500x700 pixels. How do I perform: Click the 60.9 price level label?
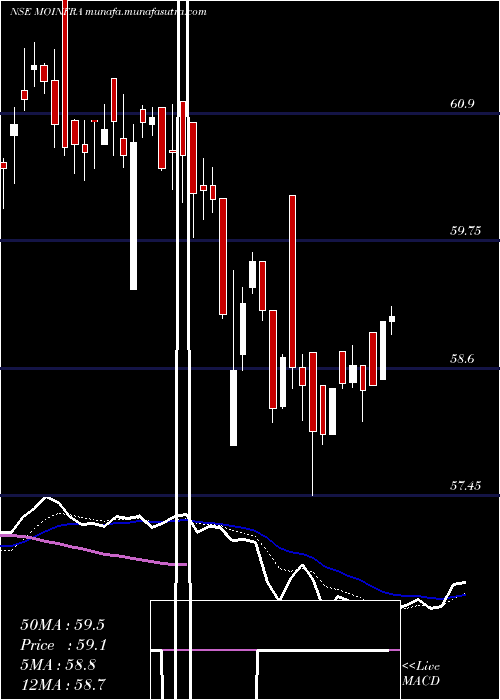click(462, 104)
